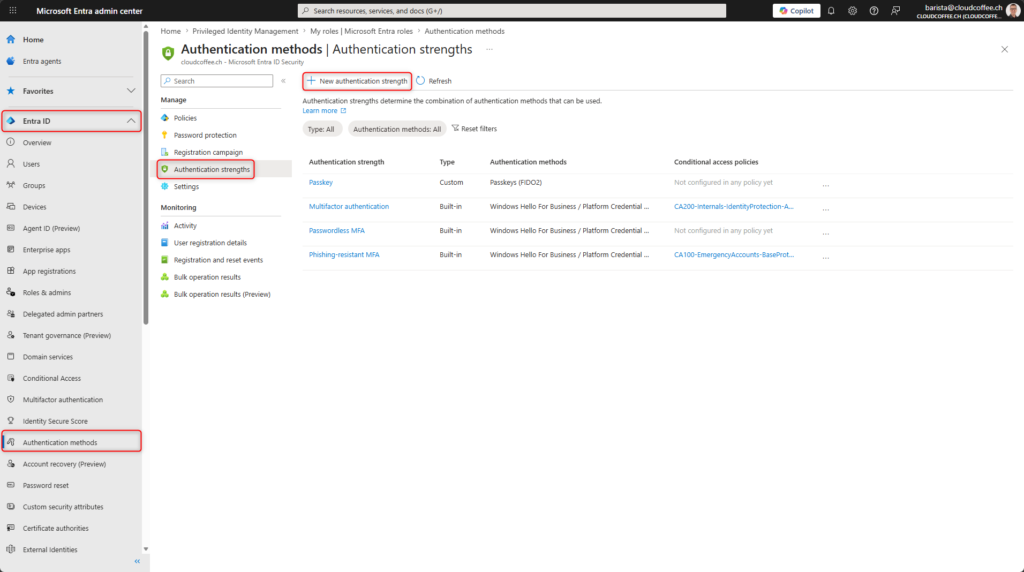Screen dimensions: 1024x572
Task: Open the help question mark icon
Action: 874,10
